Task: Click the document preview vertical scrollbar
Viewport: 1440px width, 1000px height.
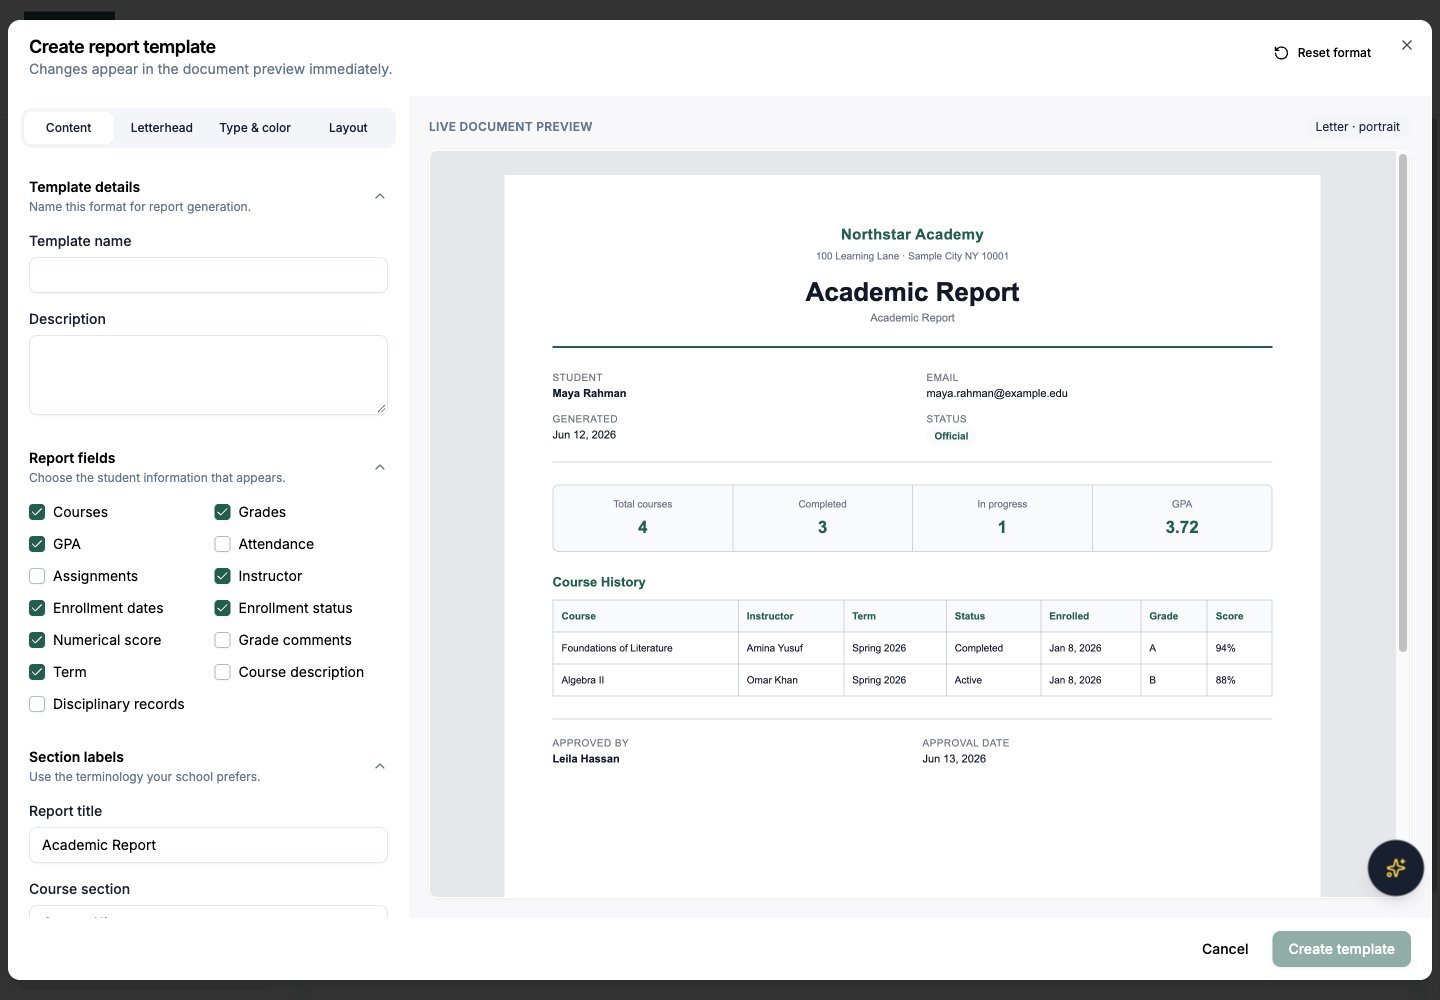Action: coord(1402,403)
